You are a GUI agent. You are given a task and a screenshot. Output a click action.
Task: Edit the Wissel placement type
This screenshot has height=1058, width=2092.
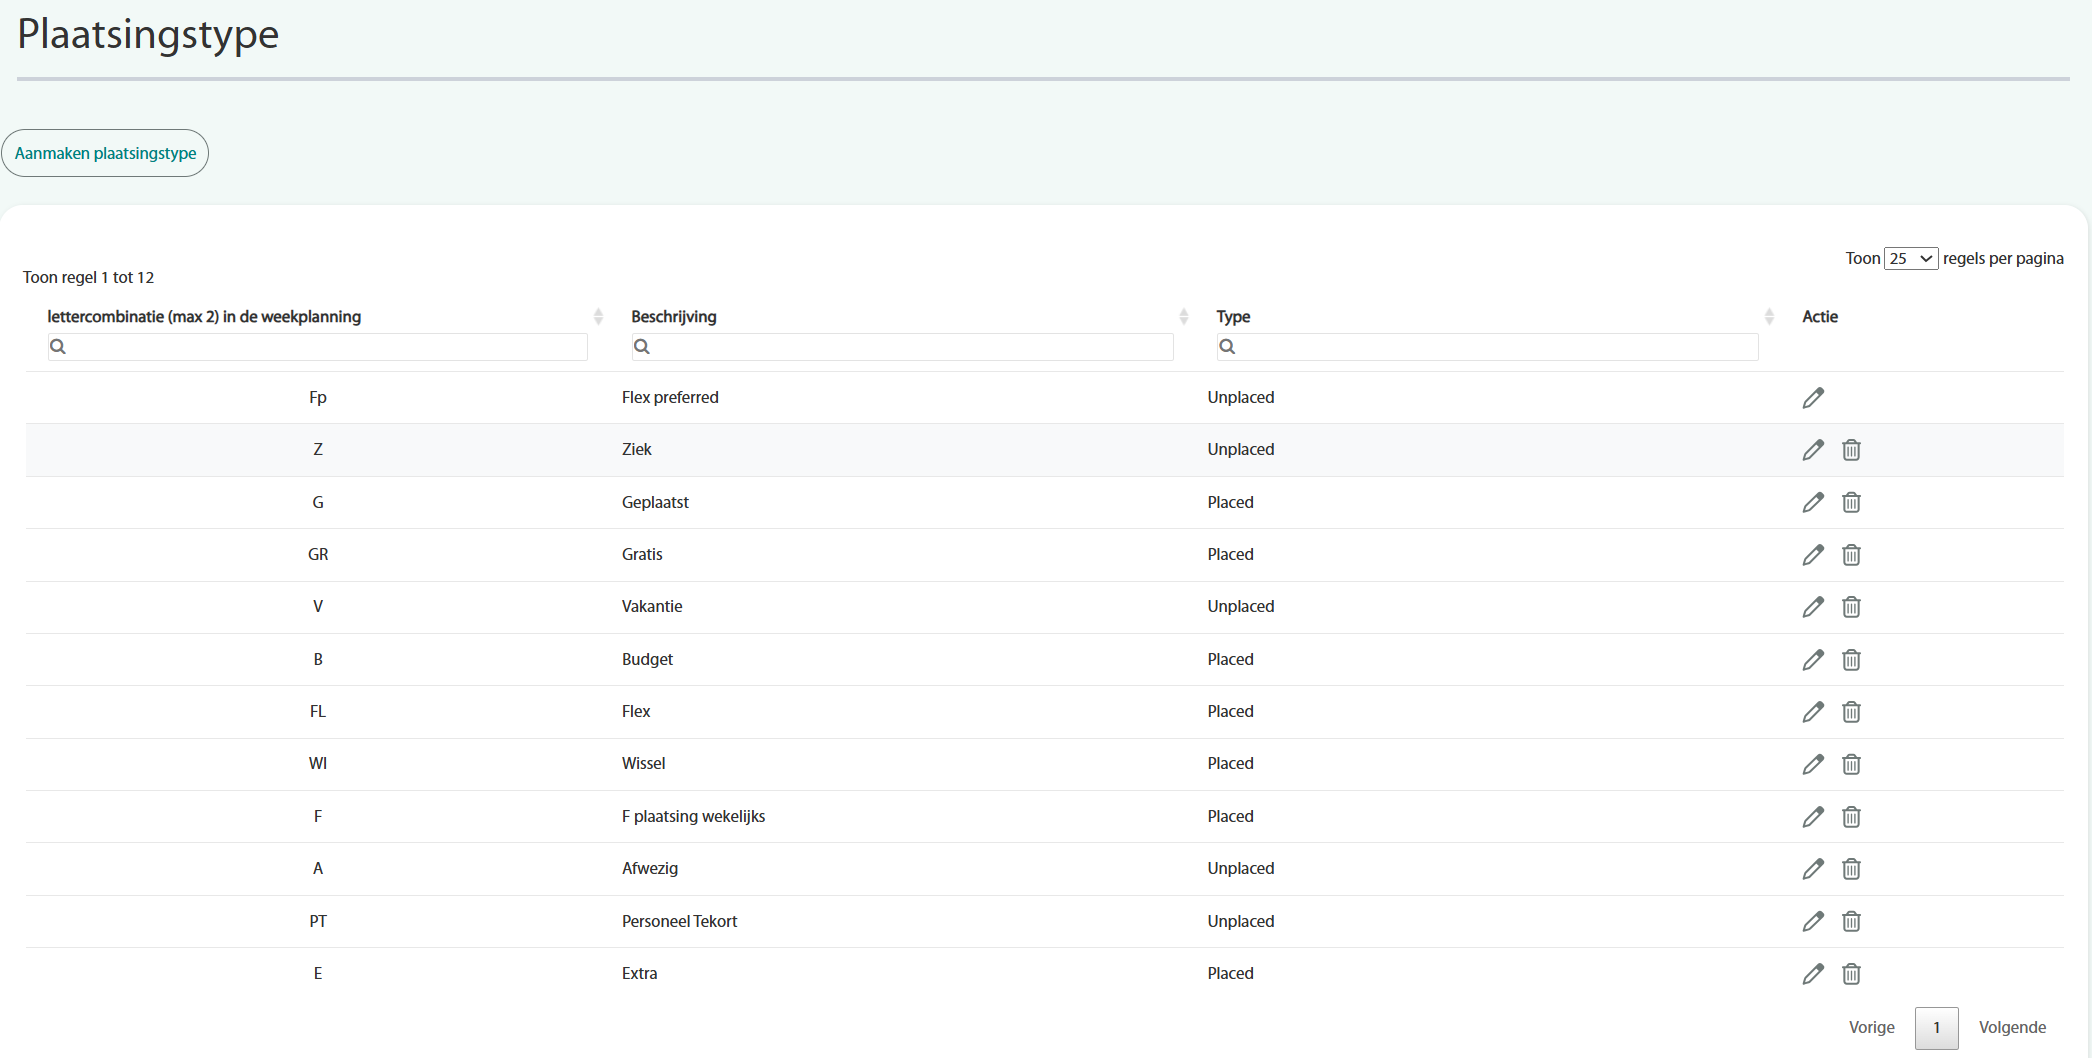1812,764
